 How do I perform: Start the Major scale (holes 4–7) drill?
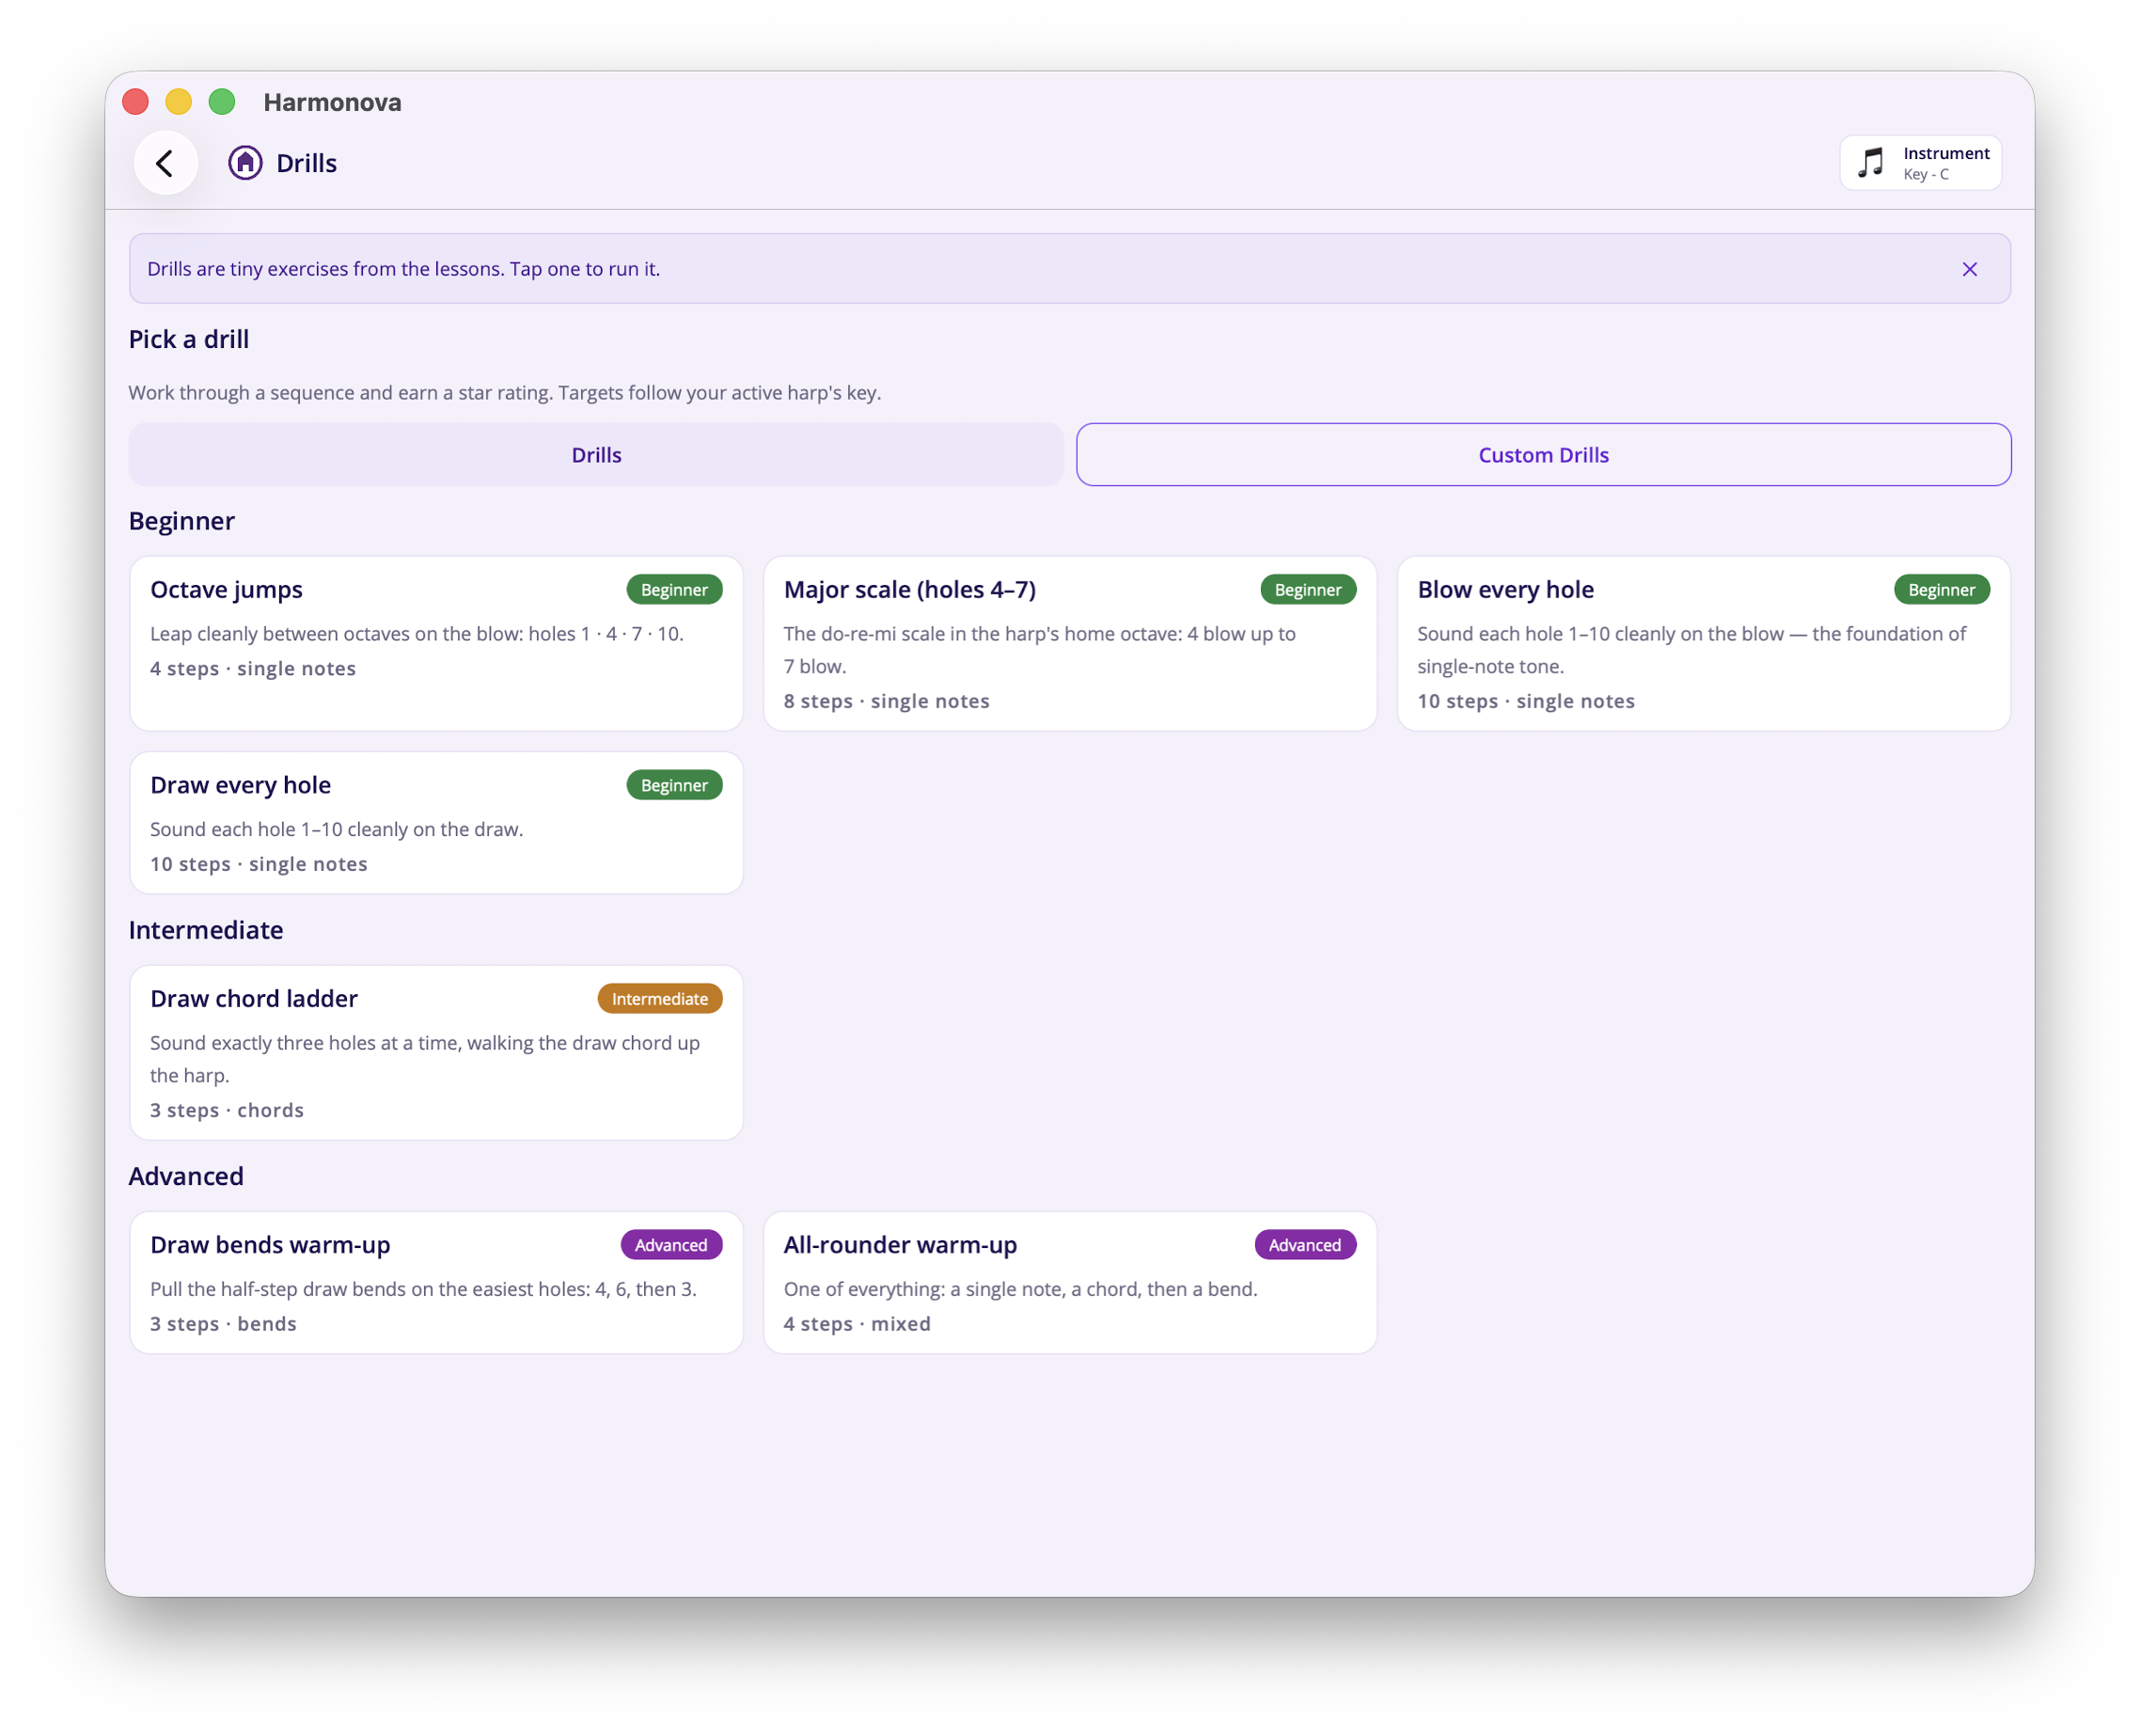1069,643
